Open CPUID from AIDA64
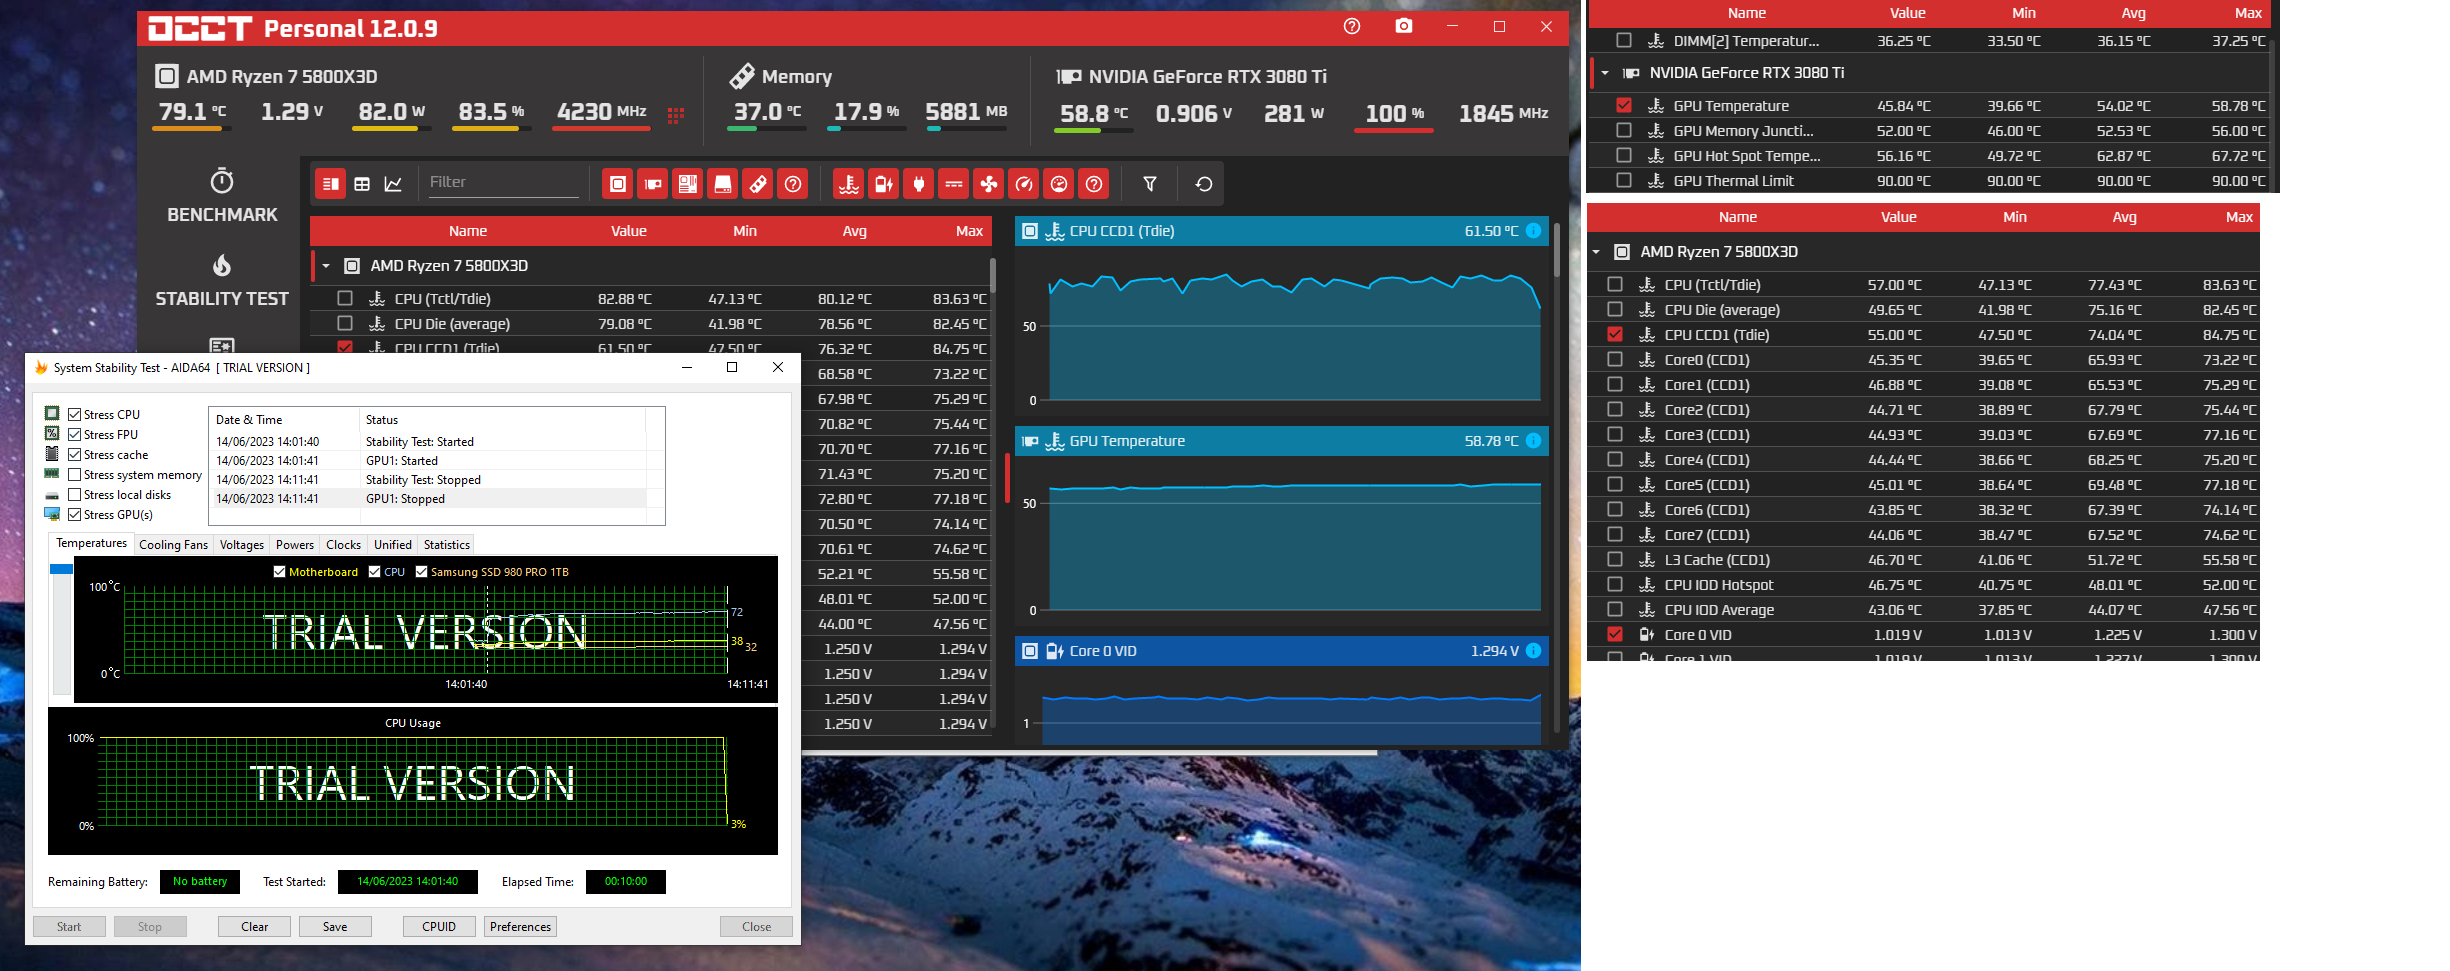The image size is (2450, 971). coord(439,927)
